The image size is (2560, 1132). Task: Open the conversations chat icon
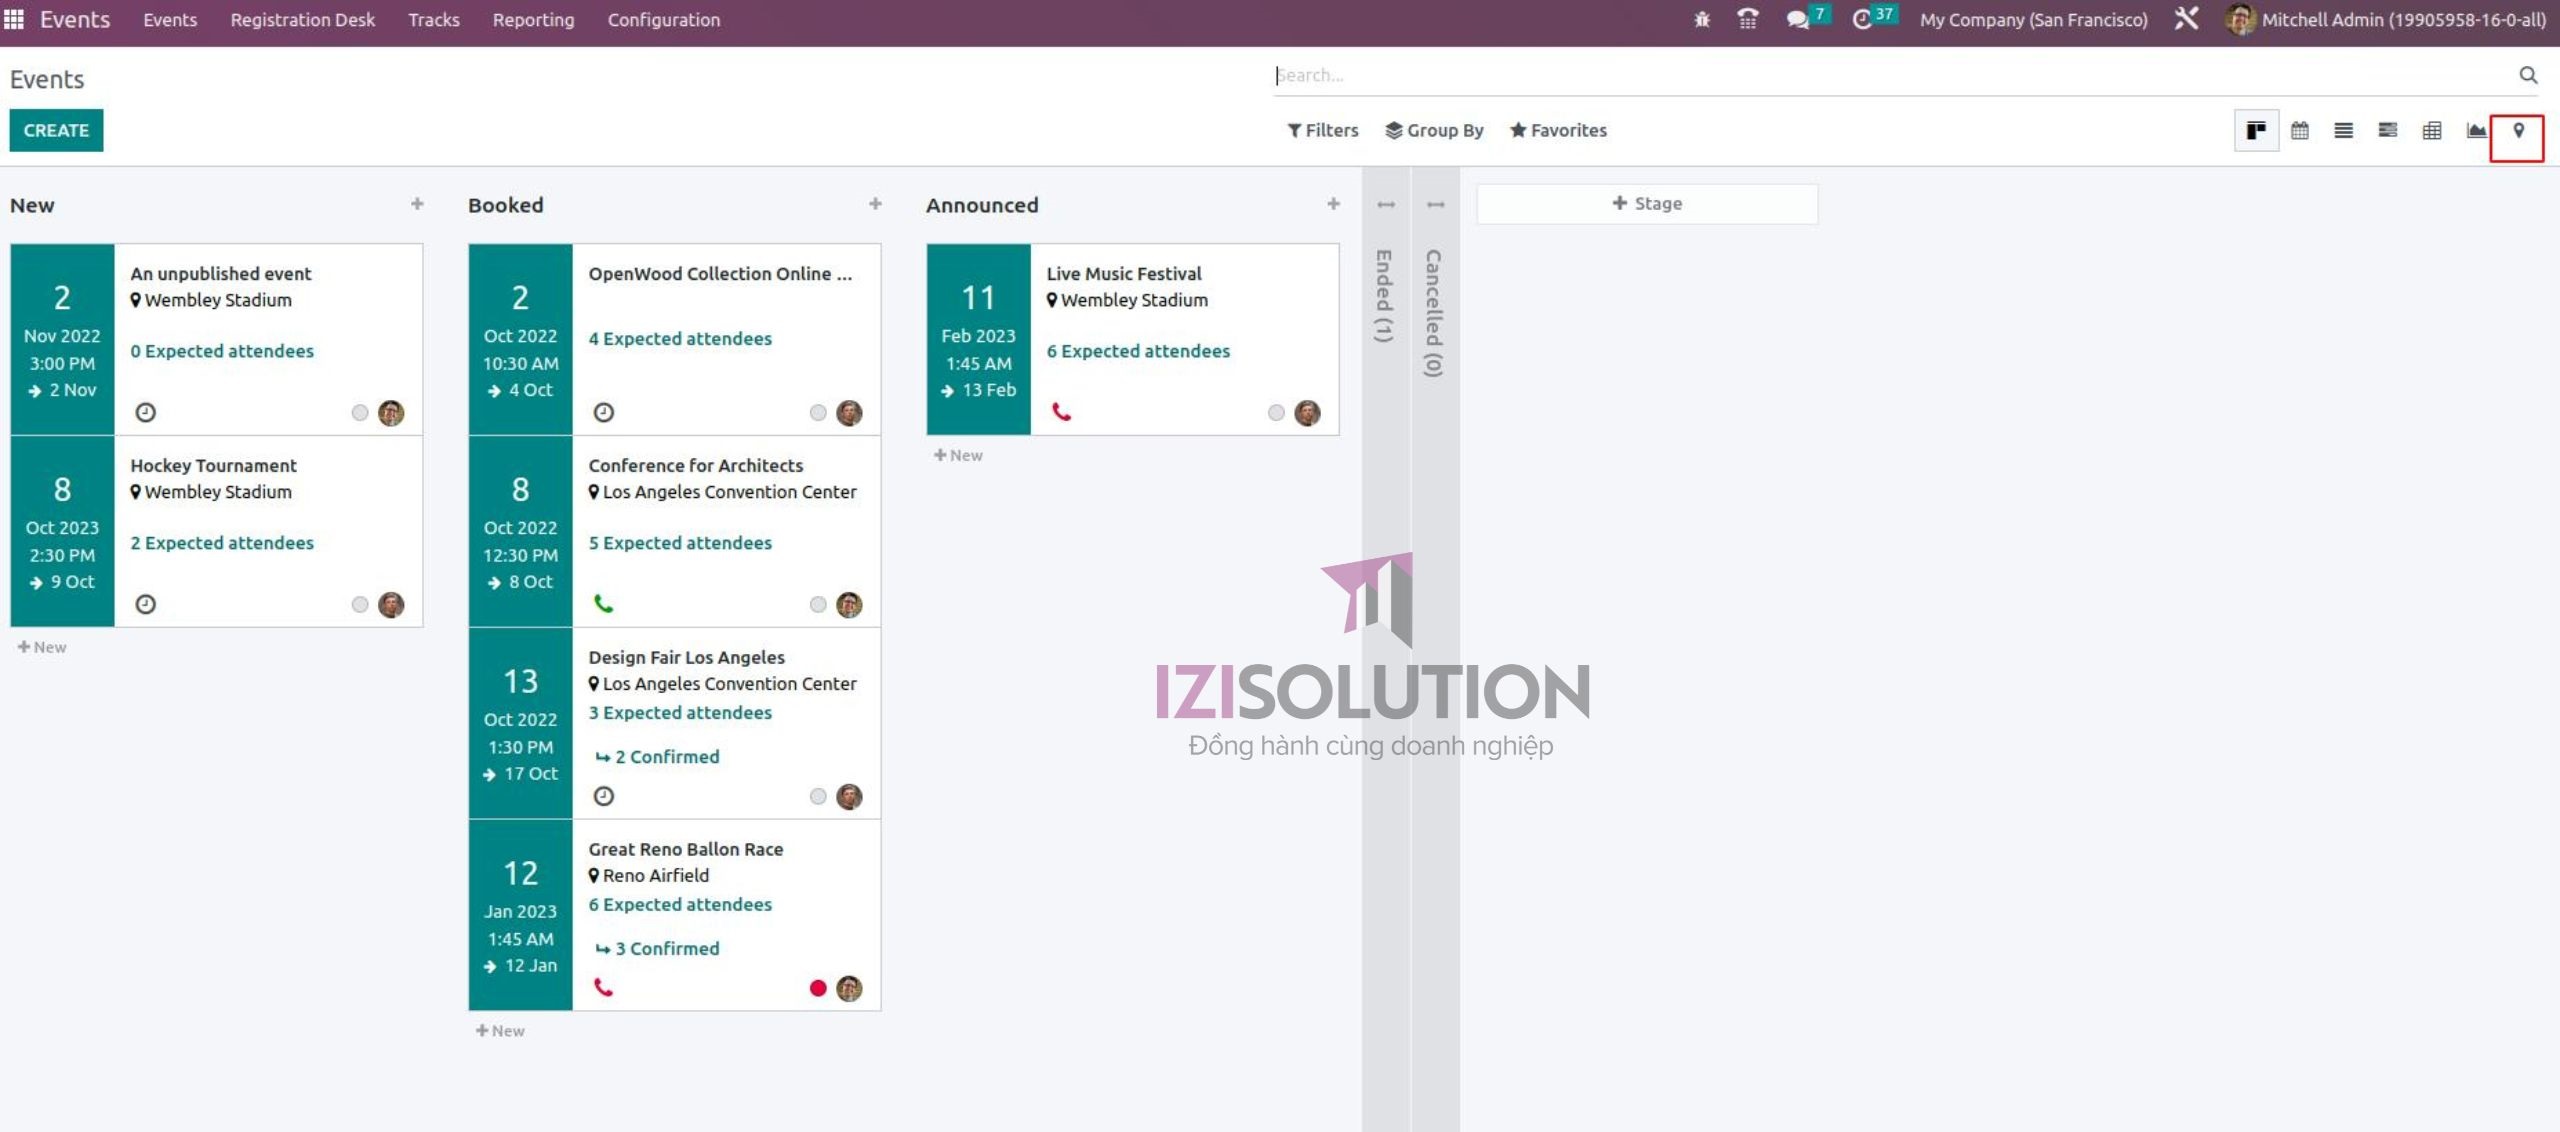(1798, 20)
